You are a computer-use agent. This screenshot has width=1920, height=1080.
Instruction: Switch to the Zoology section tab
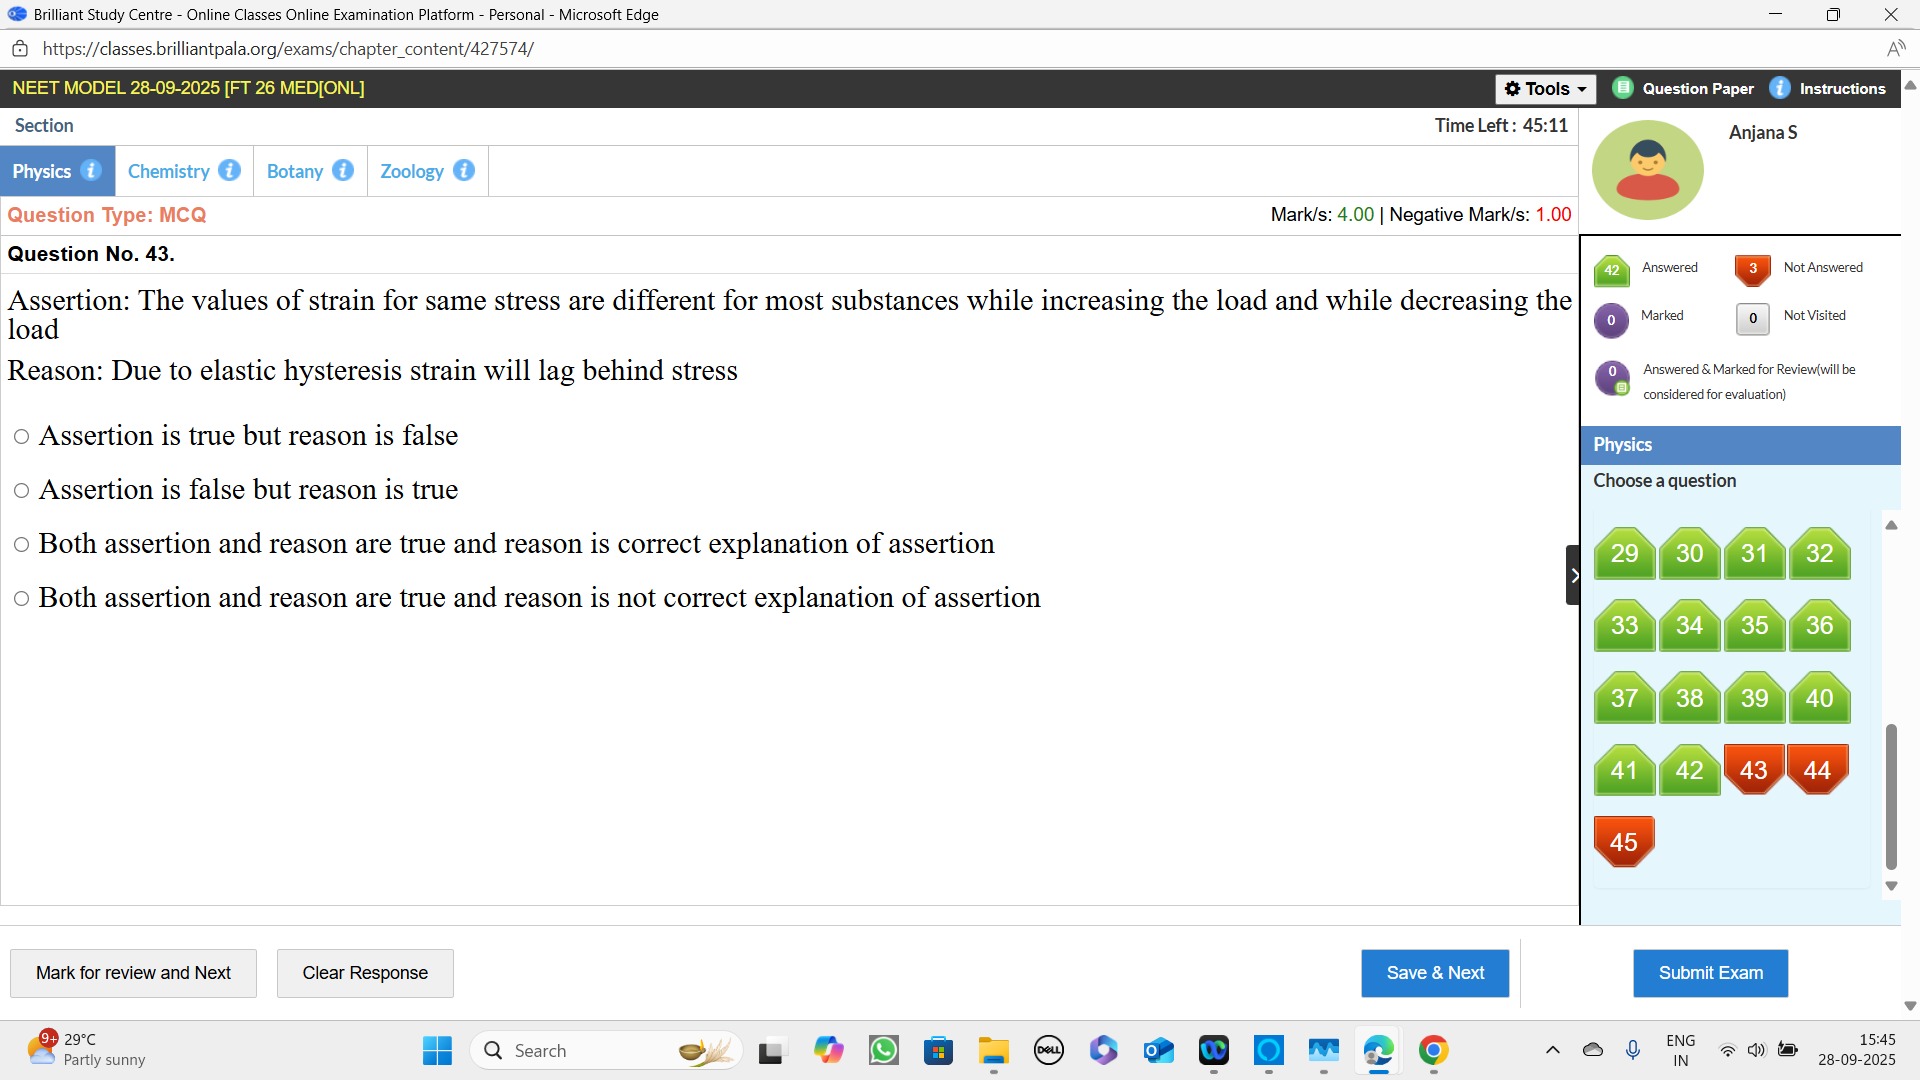411,171
